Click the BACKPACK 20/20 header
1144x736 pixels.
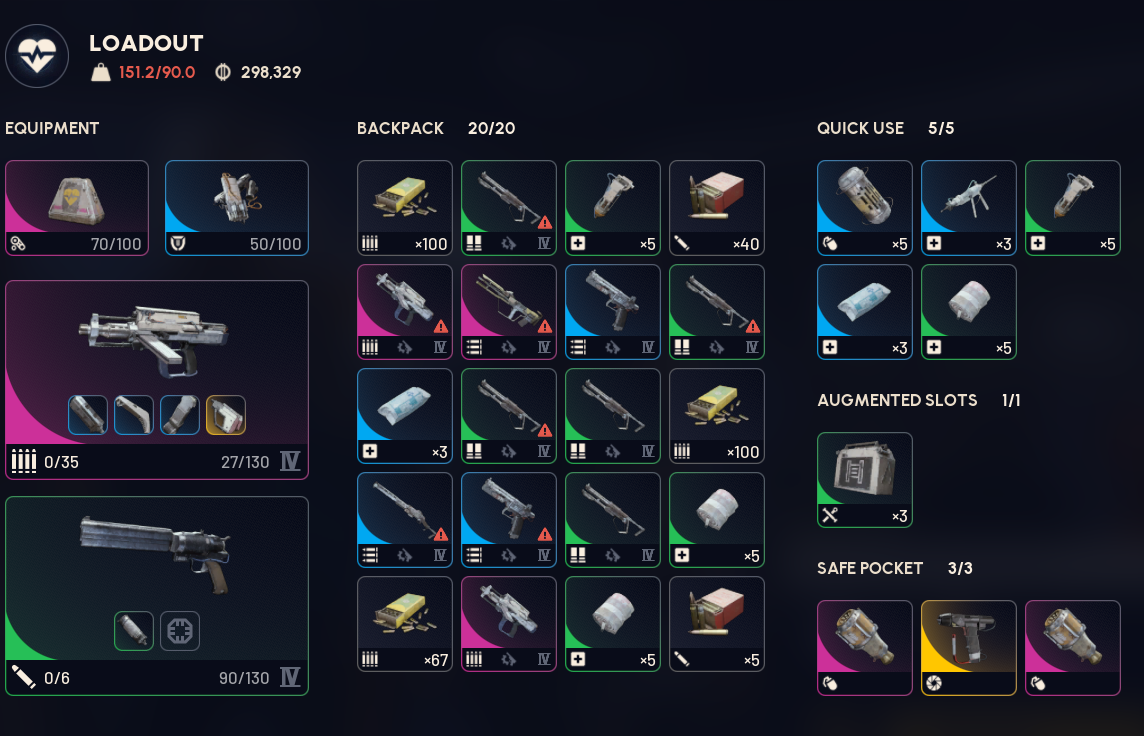pos(436,128)
